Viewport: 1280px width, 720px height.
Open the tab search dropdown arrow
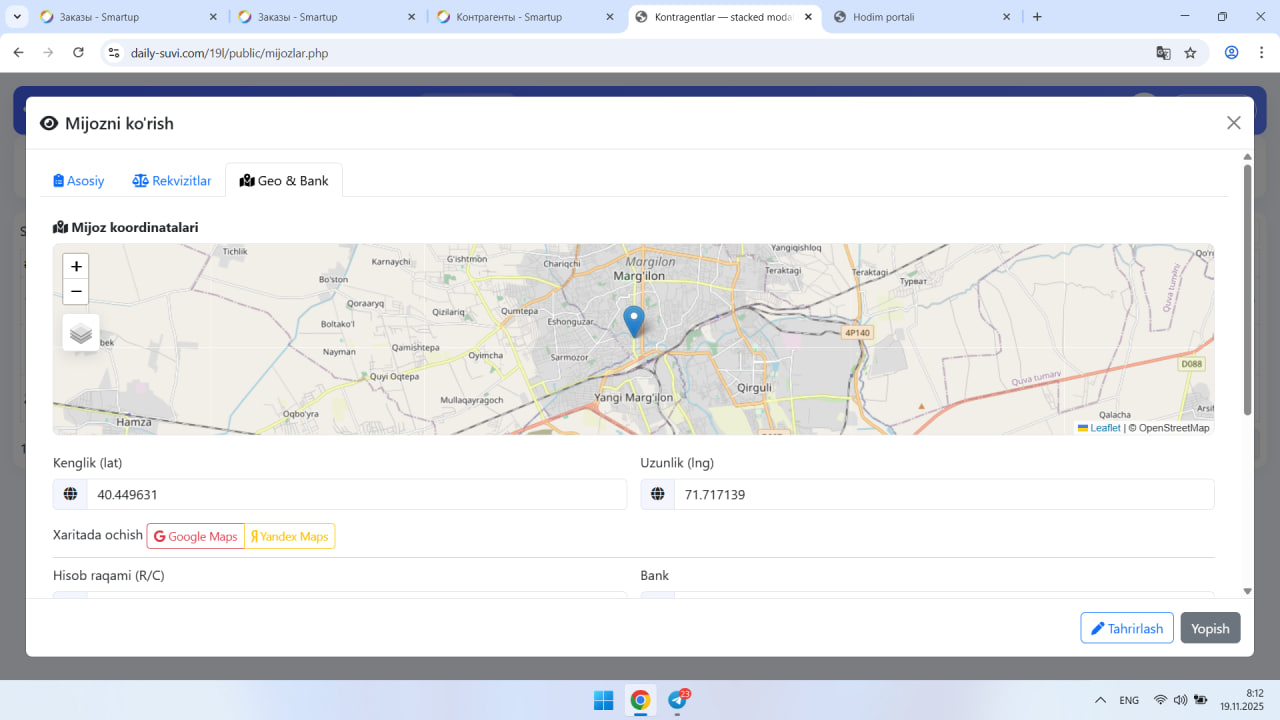(x=17, y=17)
